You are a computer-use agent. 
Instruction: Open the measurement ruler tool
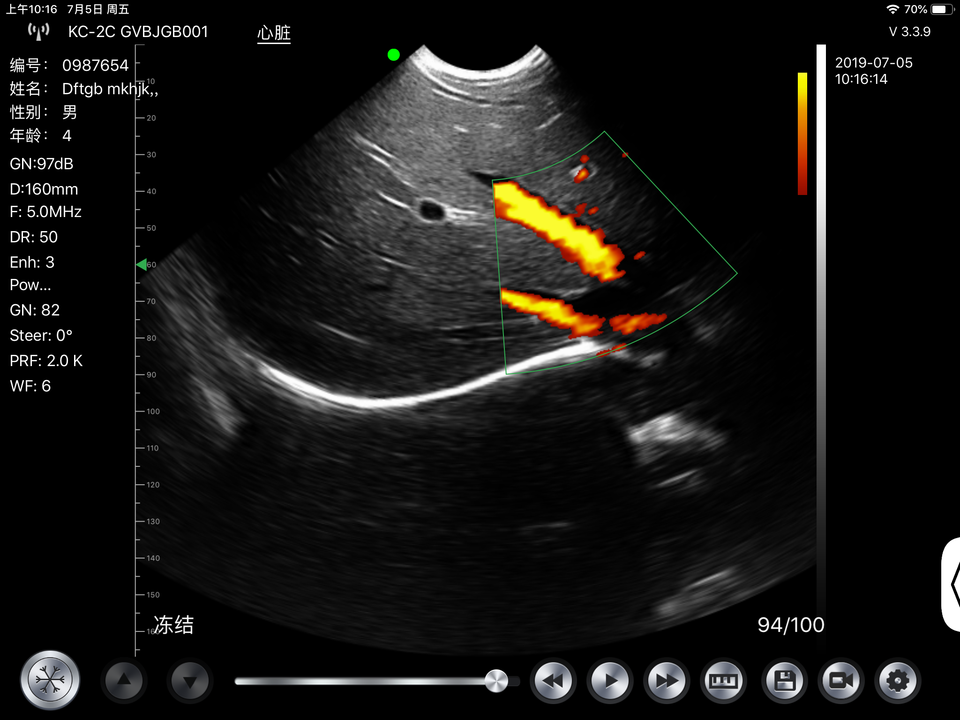[x=723, y=681]
